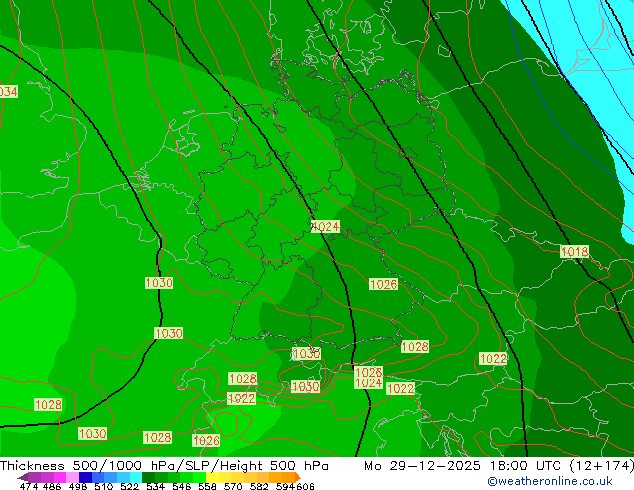Click the legend value 474
The image size is (634, 490).
pos(29,486)
